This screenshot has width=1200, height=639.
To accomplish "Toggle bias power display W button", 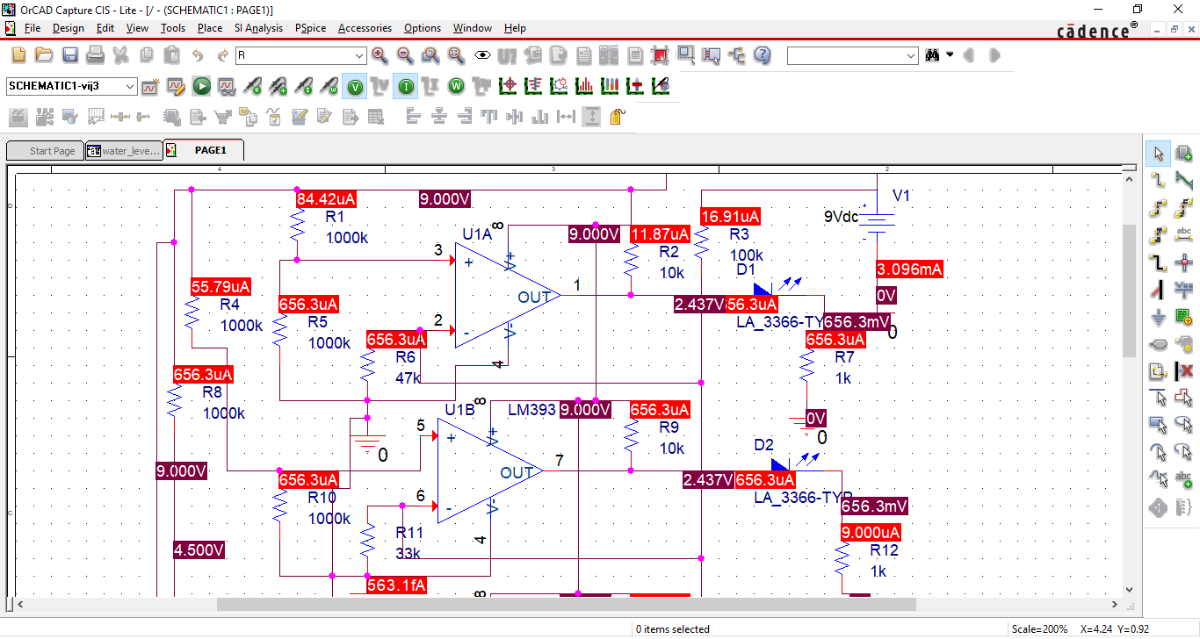I will [x=456, y=87].
